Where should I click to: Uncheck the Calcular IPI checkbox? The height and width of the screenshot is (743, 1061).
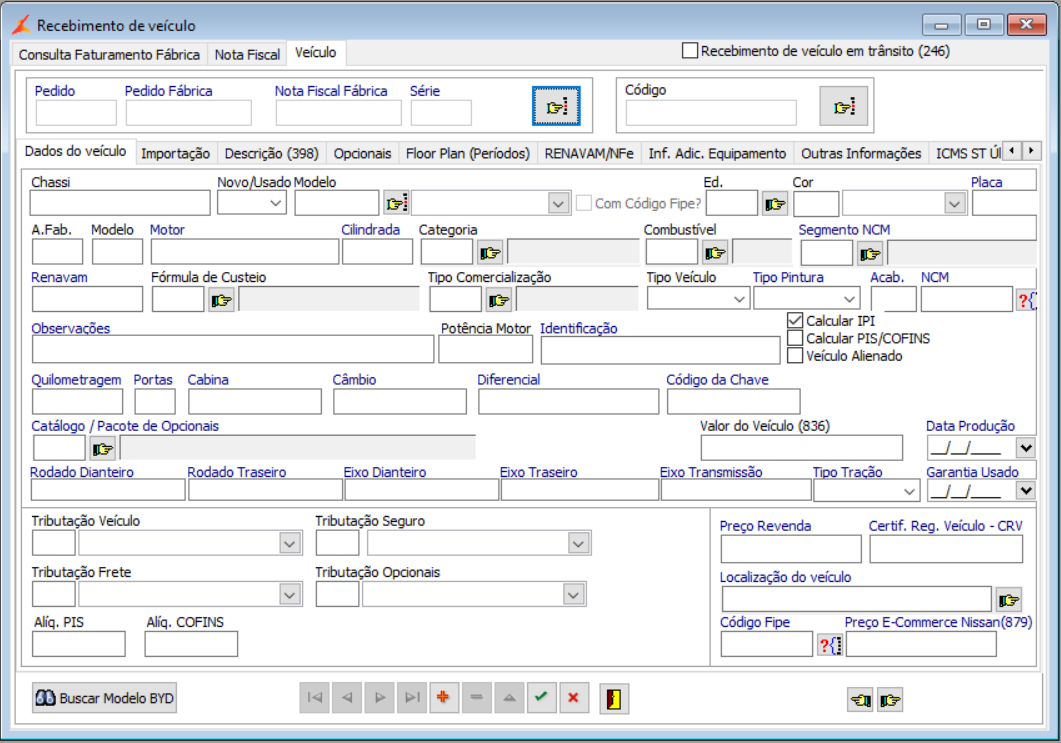795,321
